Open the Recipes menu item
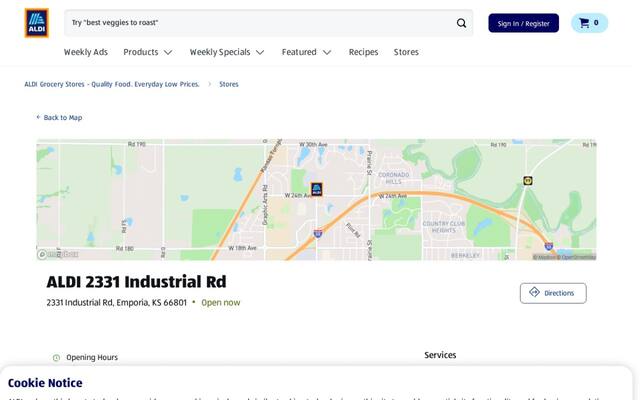The height and width of the screenshot is (400, 640). [x=363, y=52]
